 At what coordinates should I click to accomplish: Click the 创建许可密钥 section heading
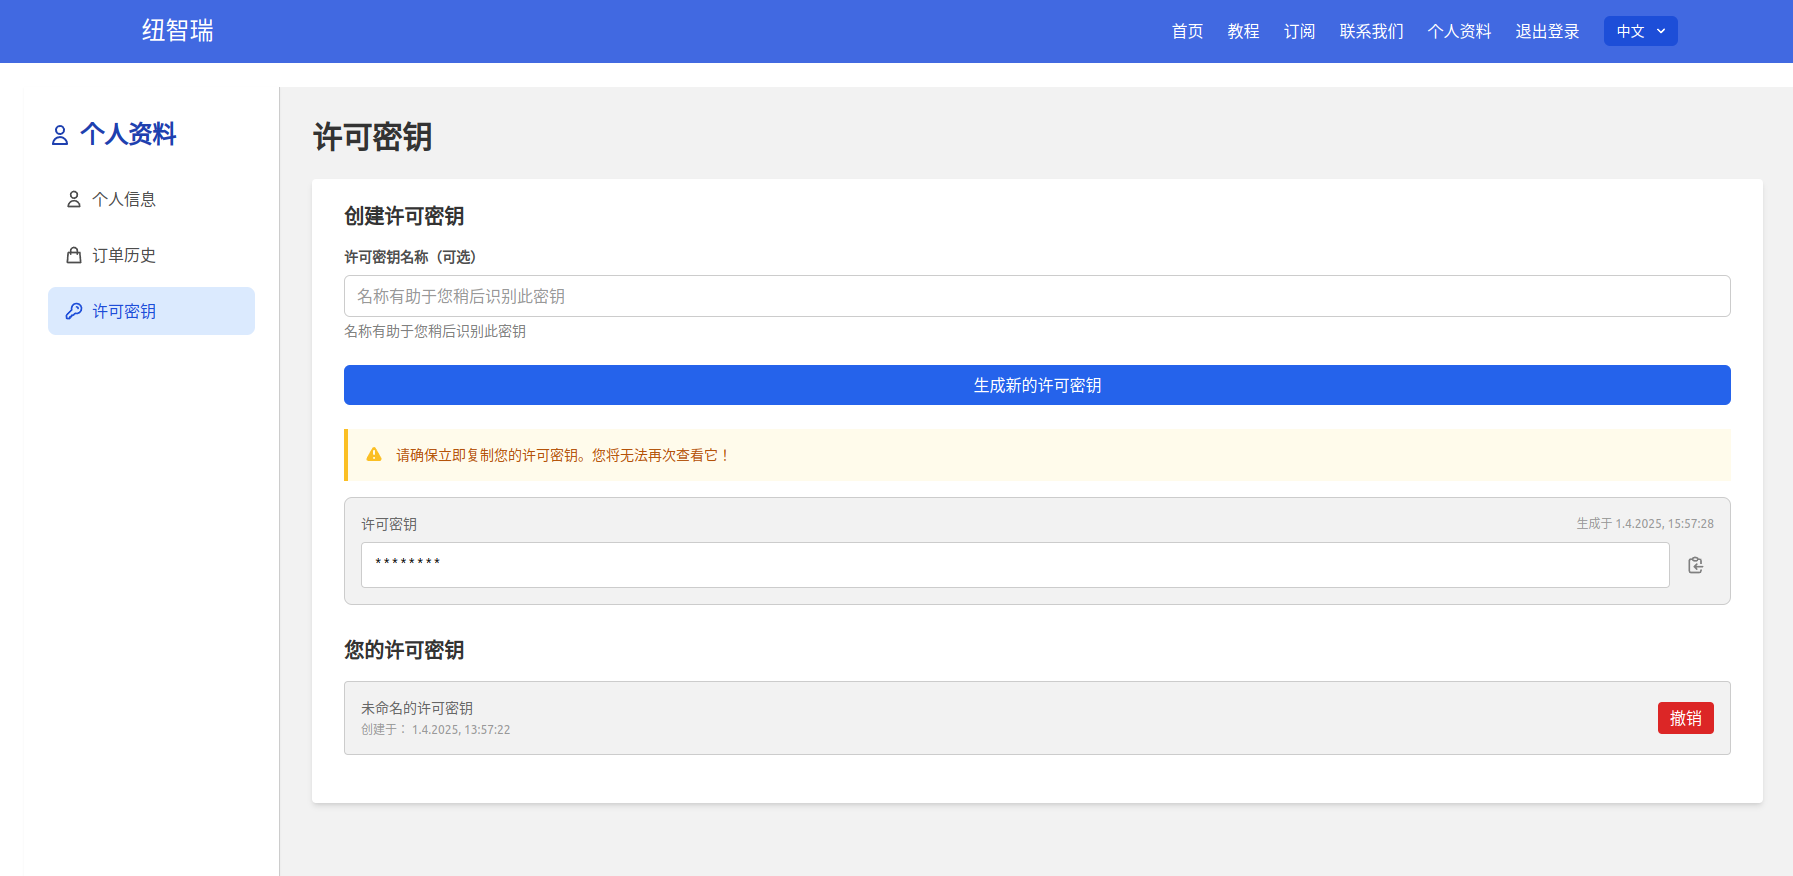[x=404, y=216]
